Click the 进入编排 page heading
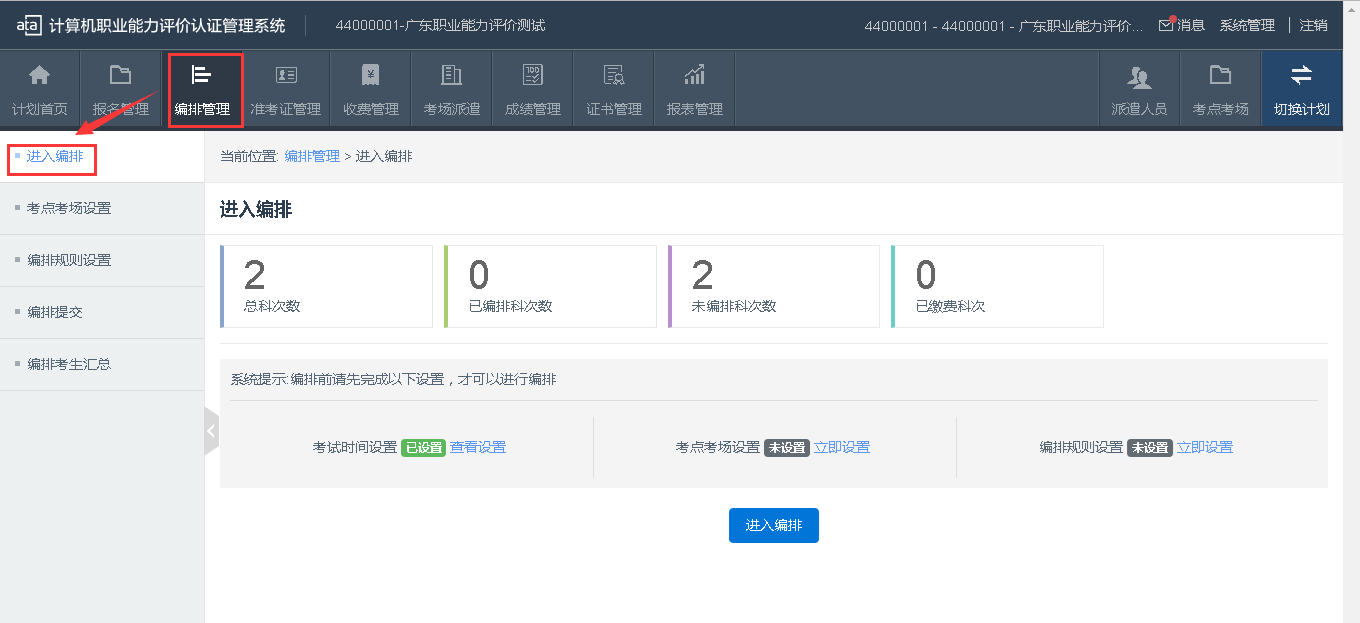Screen dimensions: 1360x623 point(256,209)
